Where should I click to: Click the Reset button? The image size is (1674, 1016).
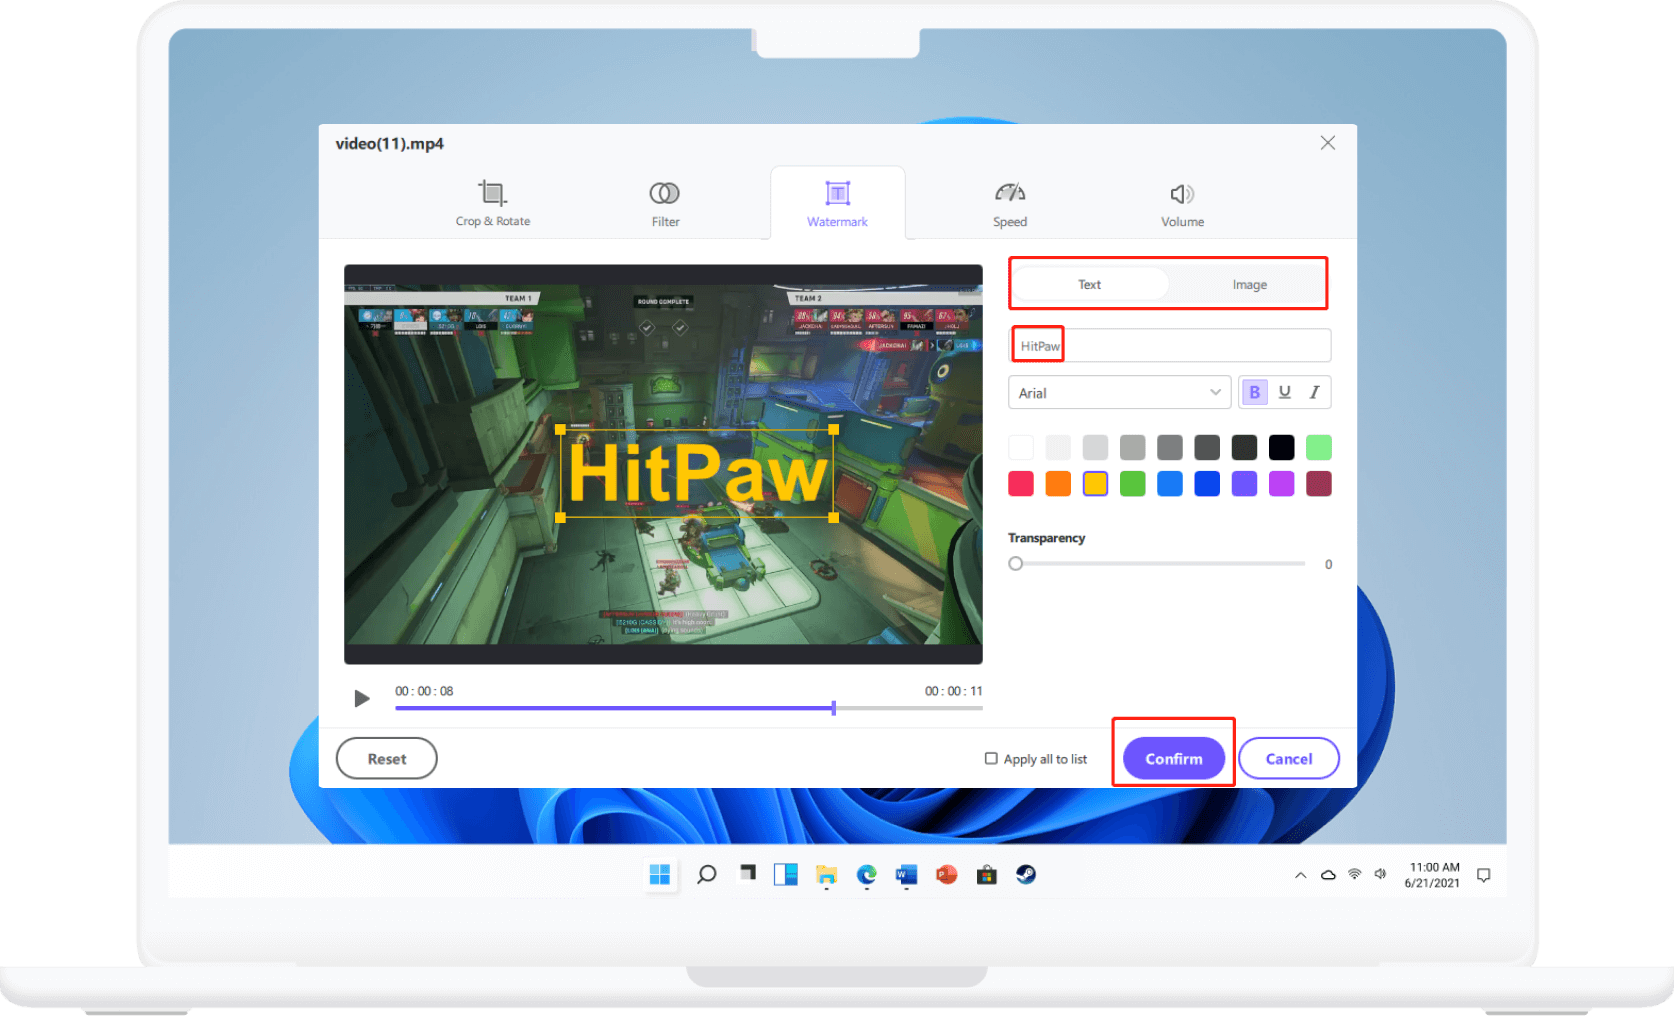click(387, 759)
